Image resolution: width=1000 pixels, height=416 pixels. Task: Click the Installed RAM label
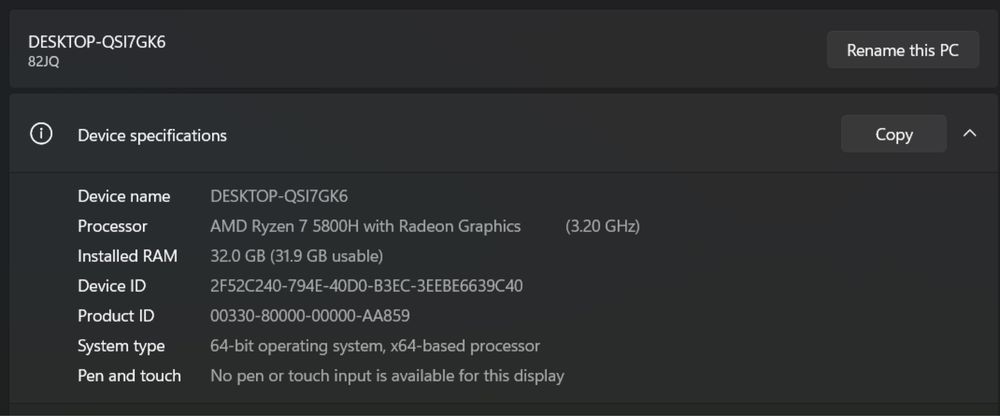coord(127,256)
